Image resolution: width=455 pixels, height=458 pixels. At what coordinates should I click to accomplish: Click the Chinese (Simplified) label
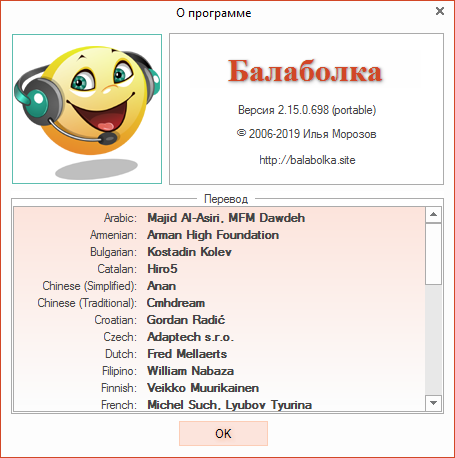pos(90,286)
